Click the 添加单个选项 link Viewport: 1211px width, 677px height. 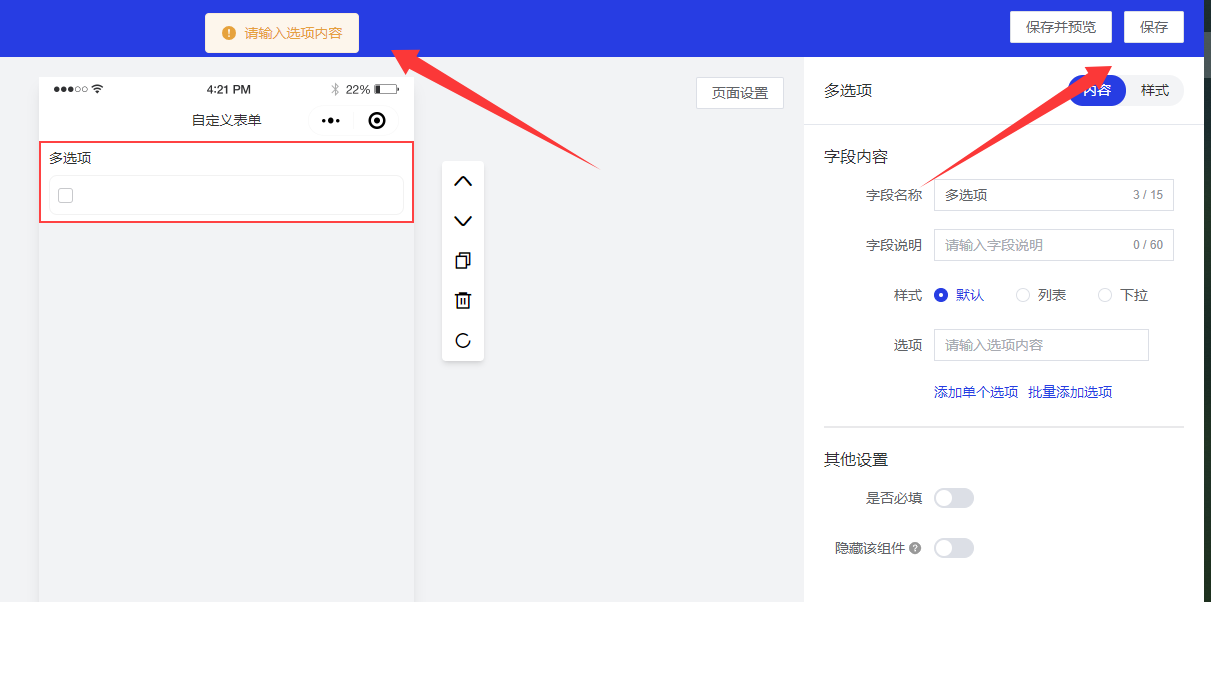point(975,392)
